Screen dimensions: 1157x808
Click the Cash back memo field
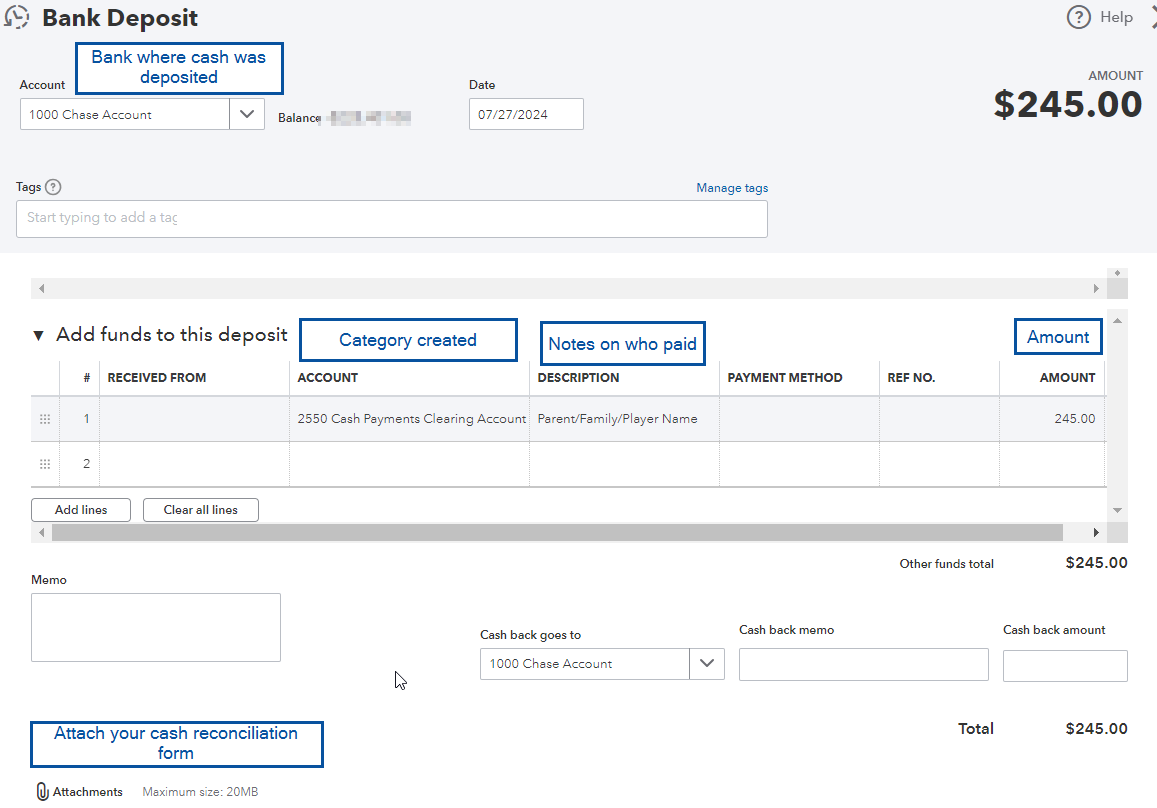pyautogui.click(x=863, y=665)
